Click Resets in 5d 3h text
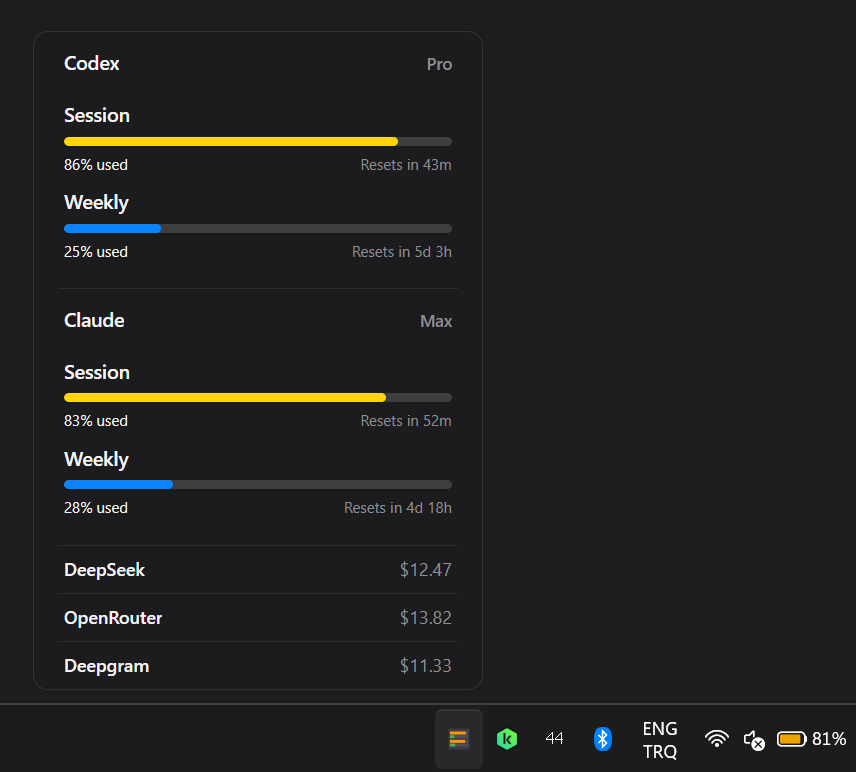 click(x=401, y=252)
